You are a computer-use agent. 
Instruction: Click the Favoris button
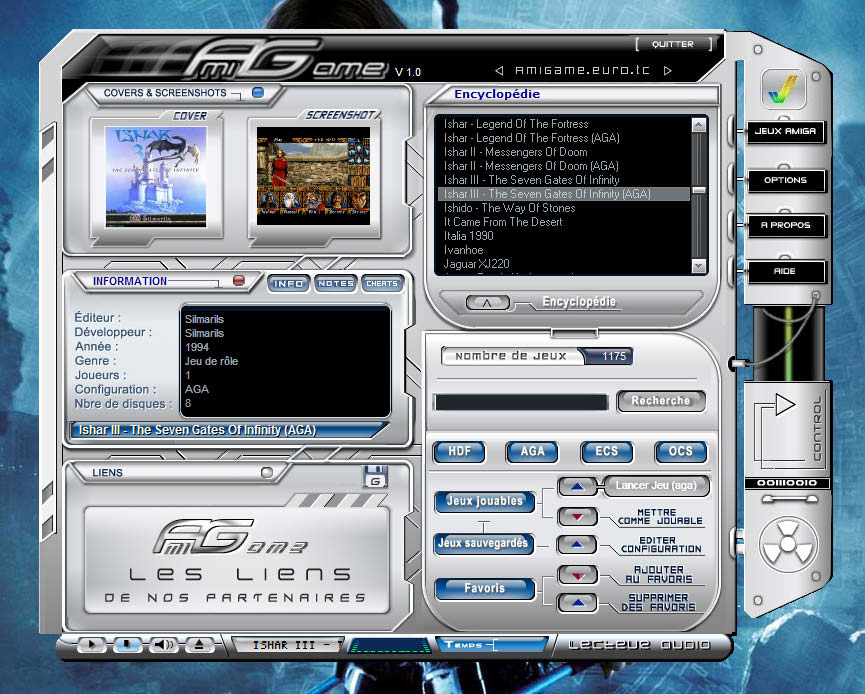click(x=484, y=589)
